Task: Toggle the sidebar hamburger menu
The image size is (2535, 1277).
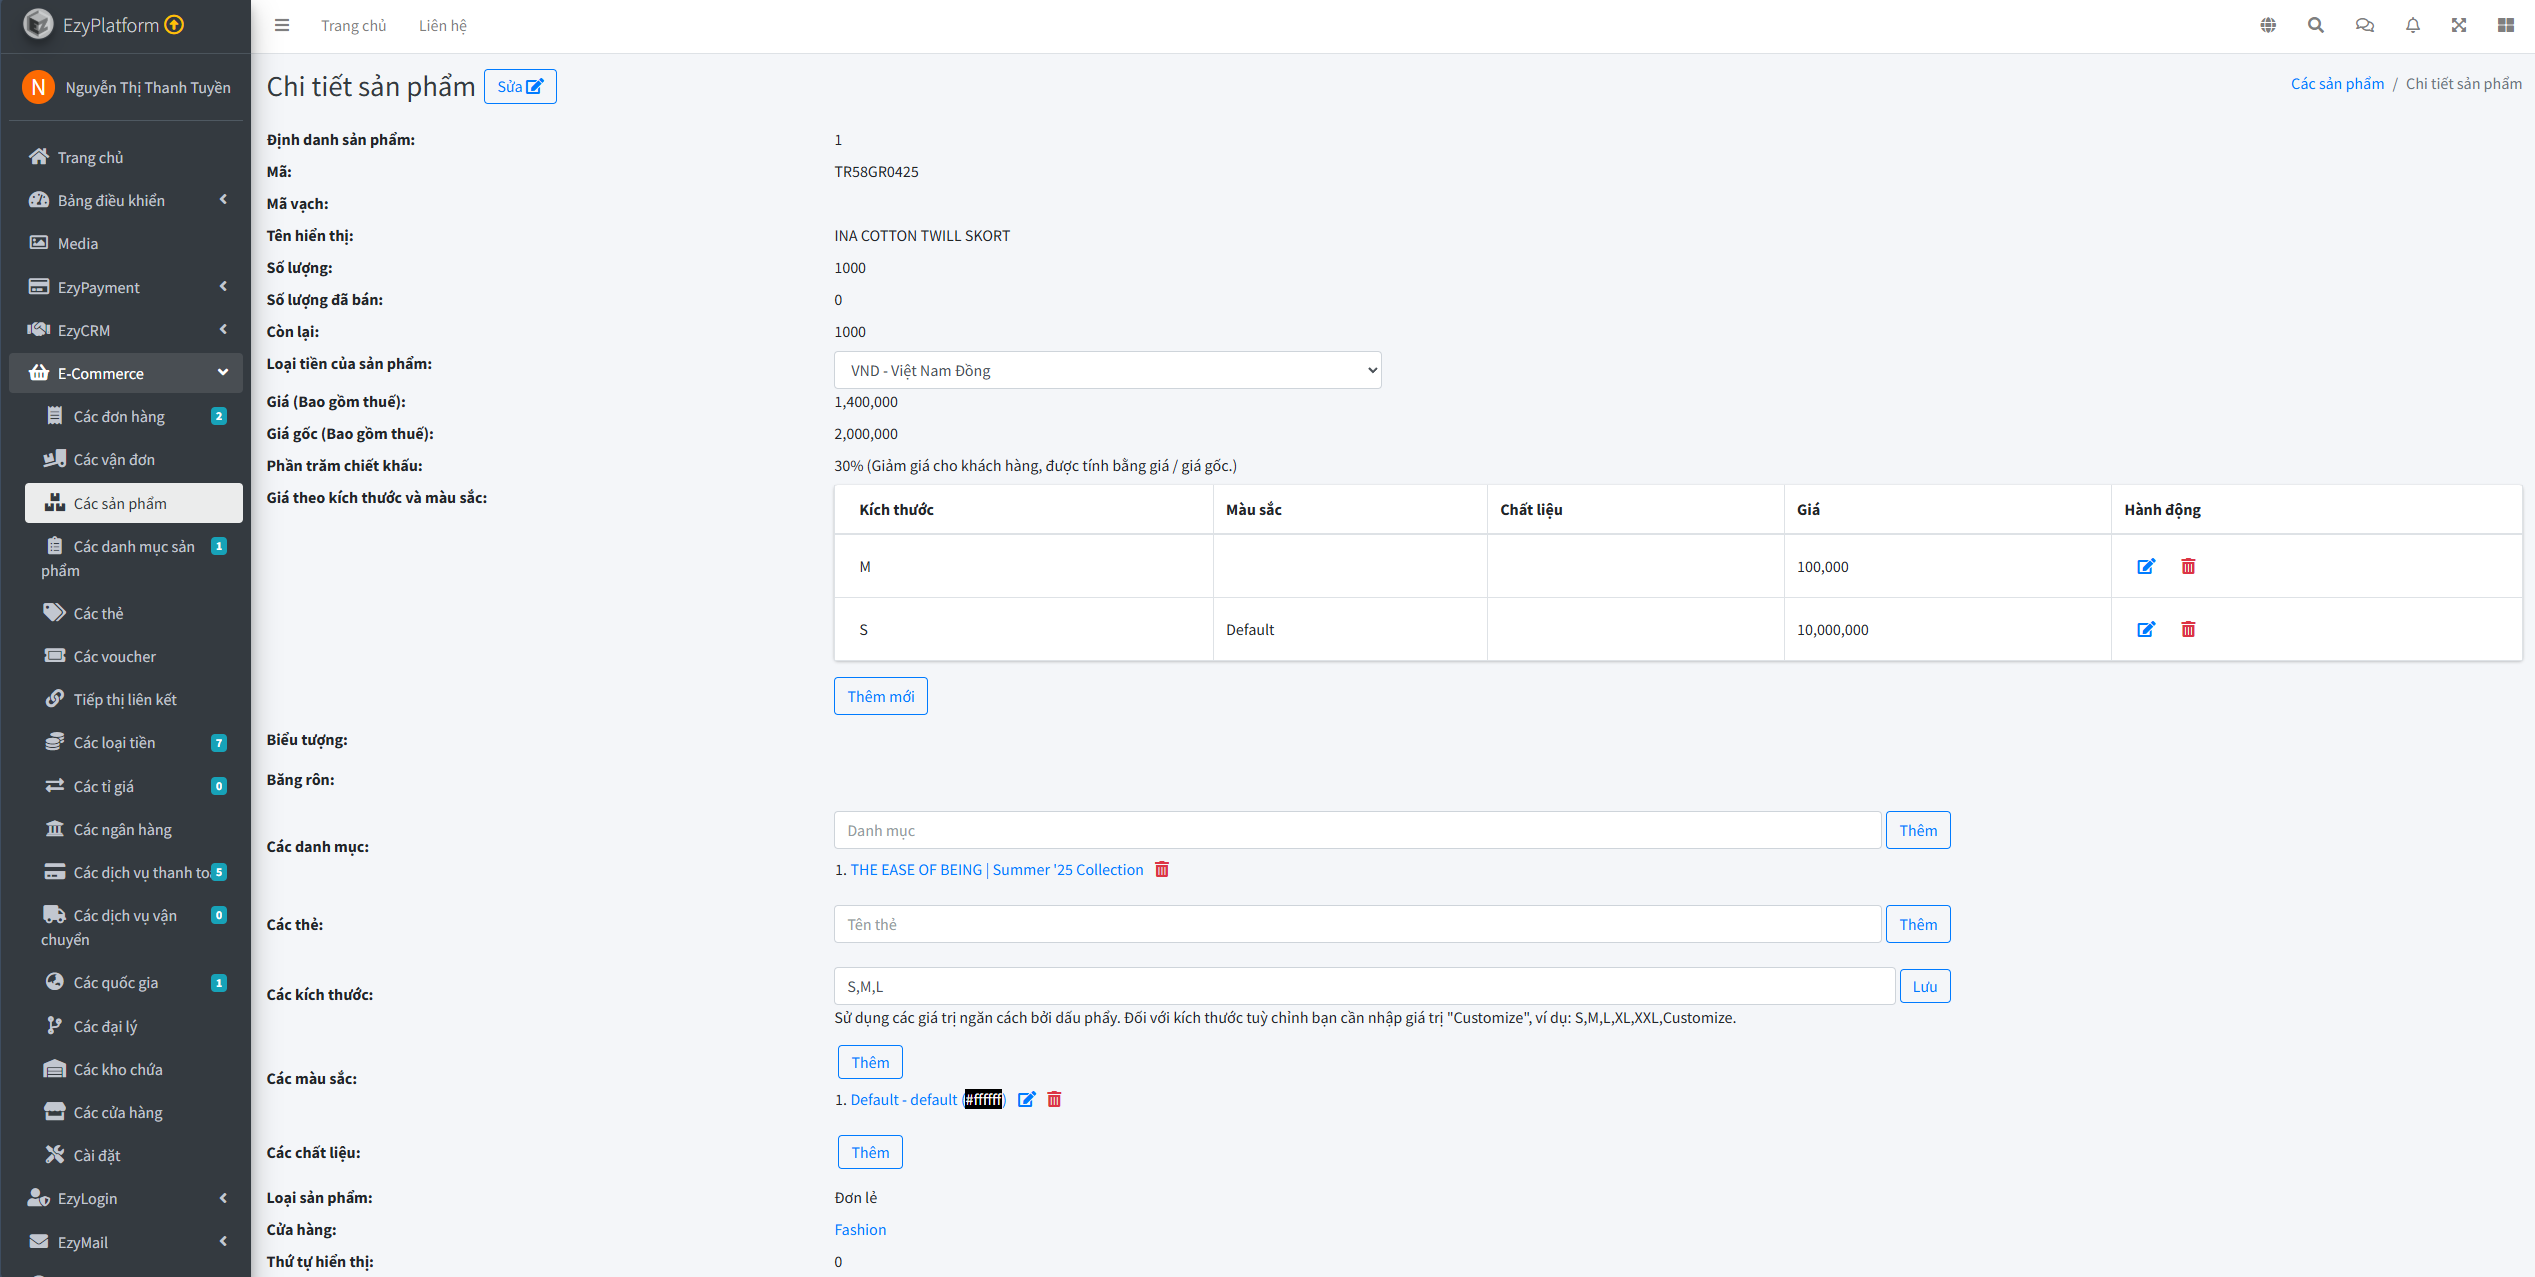Action: pos(282,25)
